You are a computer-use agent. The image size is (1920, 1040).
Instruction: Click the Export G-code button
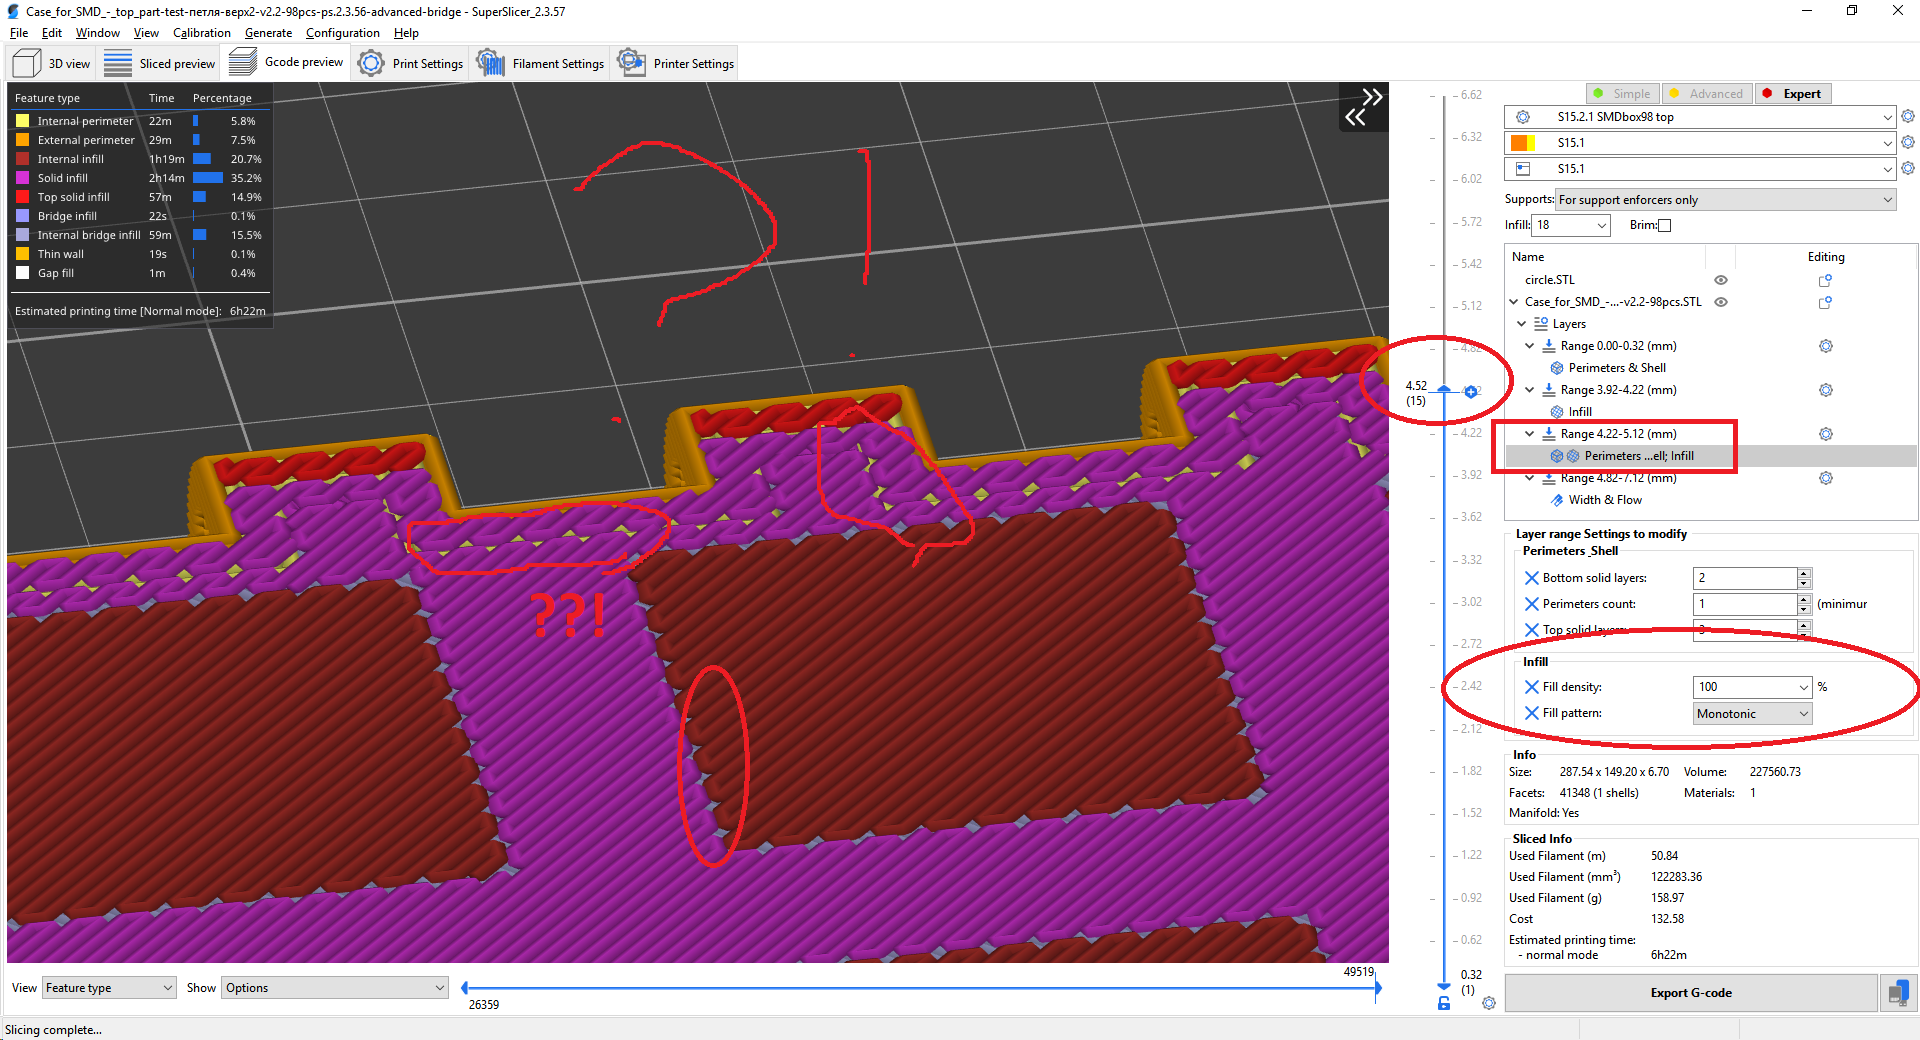pos(1691,992)
